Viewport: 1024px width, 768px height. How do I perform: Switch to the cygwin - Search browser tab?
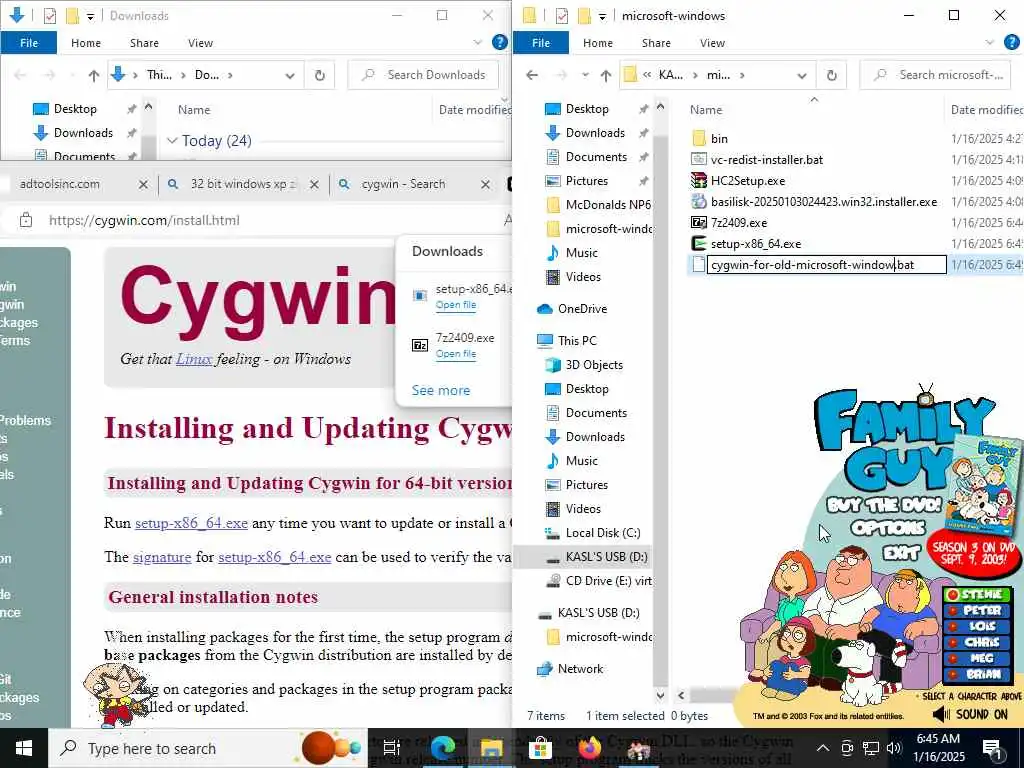coord(413,184)
